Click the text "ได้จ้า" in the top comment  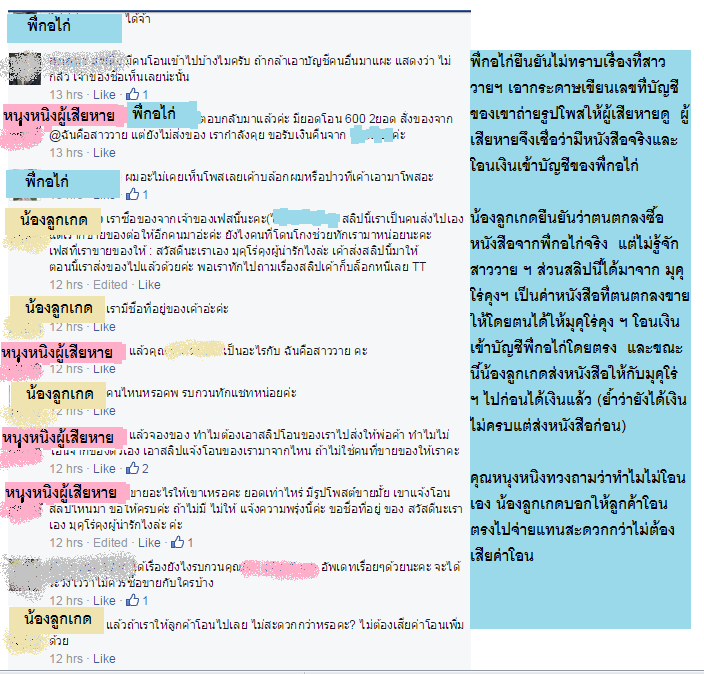[x=138, y=19]
